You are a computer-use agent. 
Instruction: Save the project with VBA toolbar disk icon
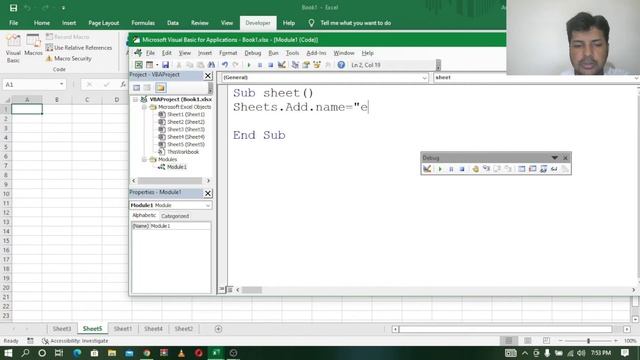[x=165, y=65]
